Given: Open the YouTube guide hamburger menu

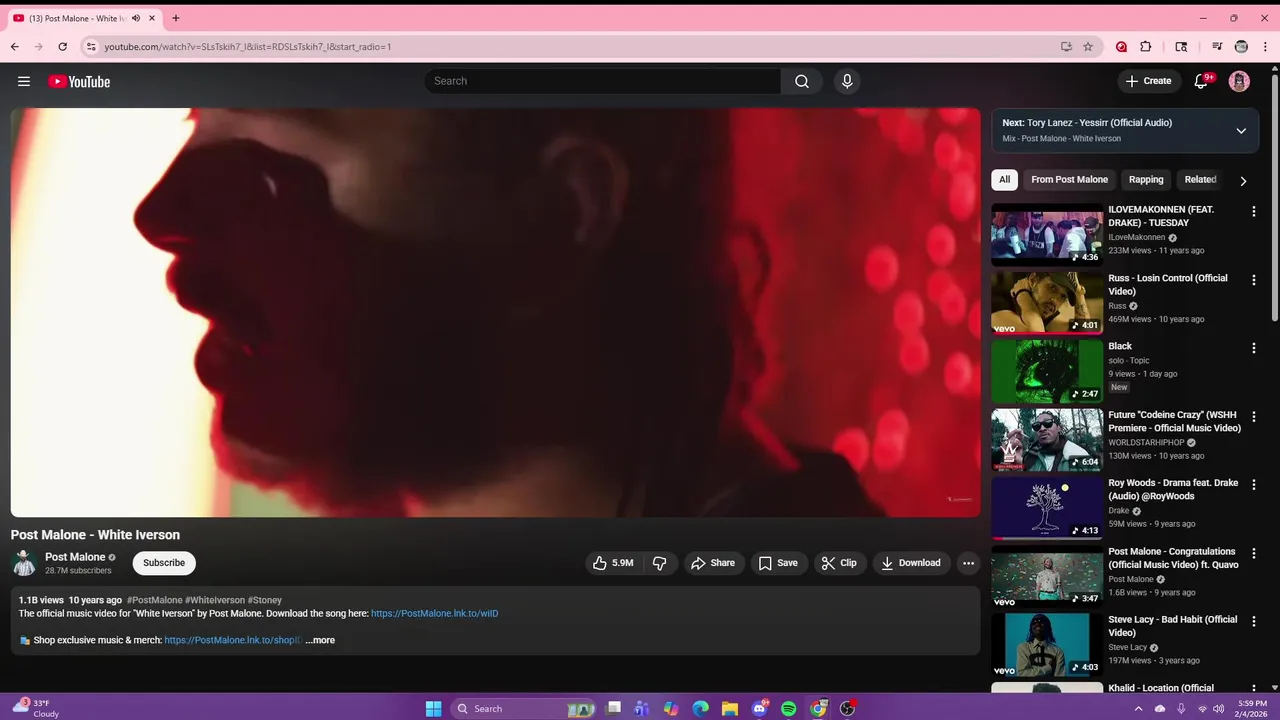Looking at the screenshot, I should (24, 82).
